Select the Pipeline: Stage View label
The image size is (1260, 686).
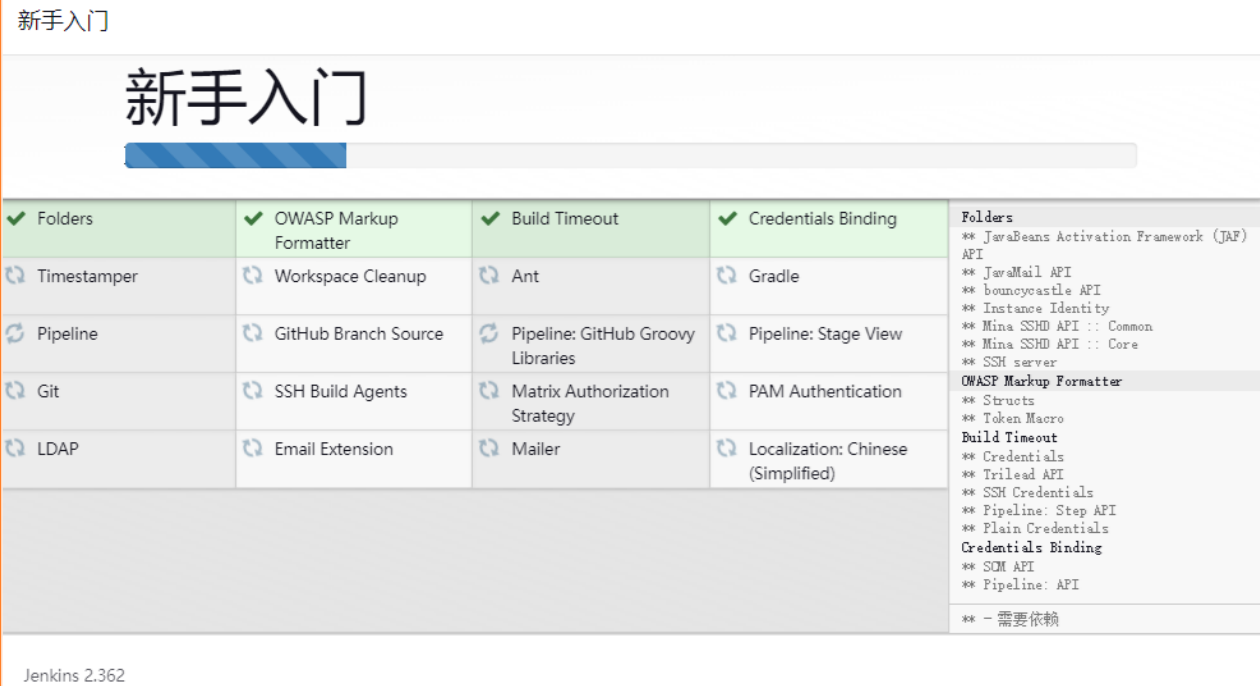[825, 334]
